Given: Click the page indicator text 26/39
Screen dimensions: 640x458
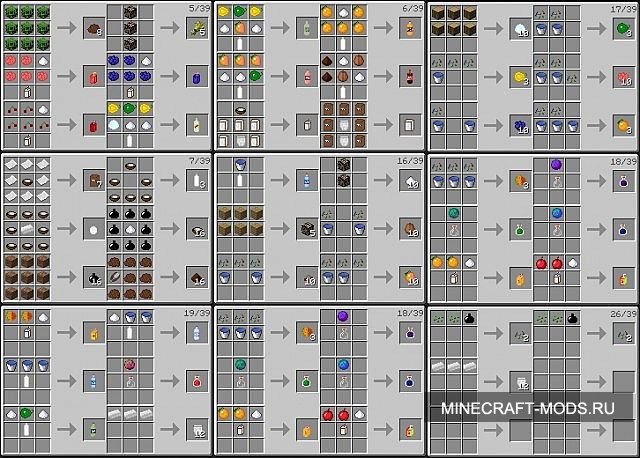Looking at the screenshot, I should pos(623,313).
